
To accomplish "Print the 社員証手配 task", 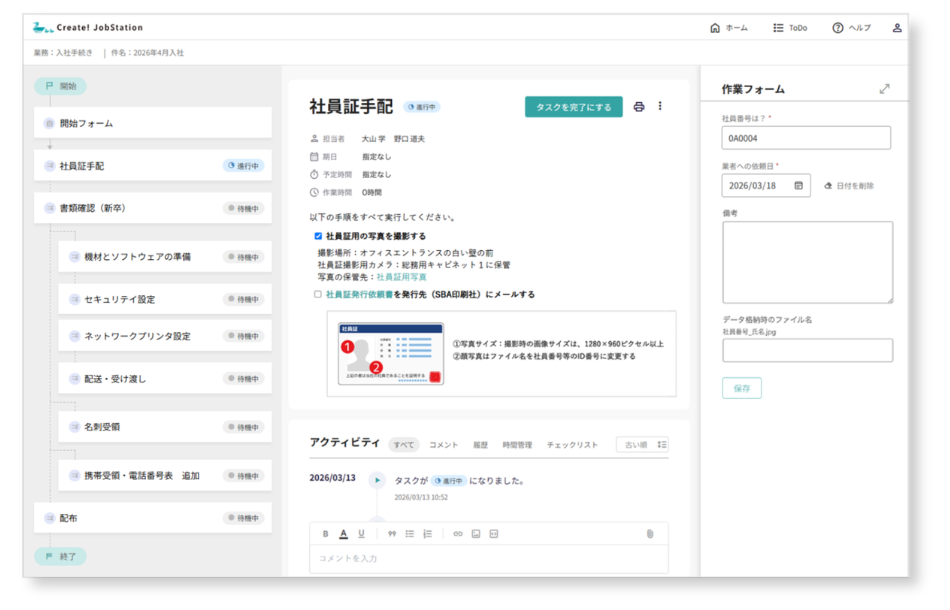I will pyautogui.click(x=637, y=105).
